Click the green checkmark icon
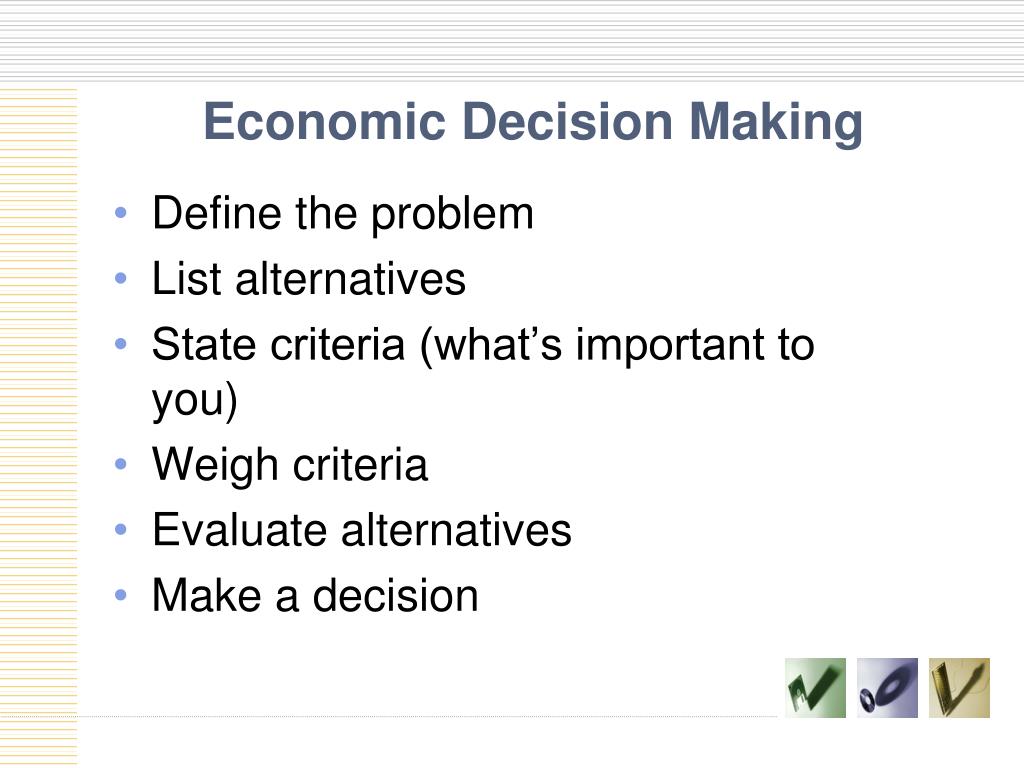 [x=815, y=688]
